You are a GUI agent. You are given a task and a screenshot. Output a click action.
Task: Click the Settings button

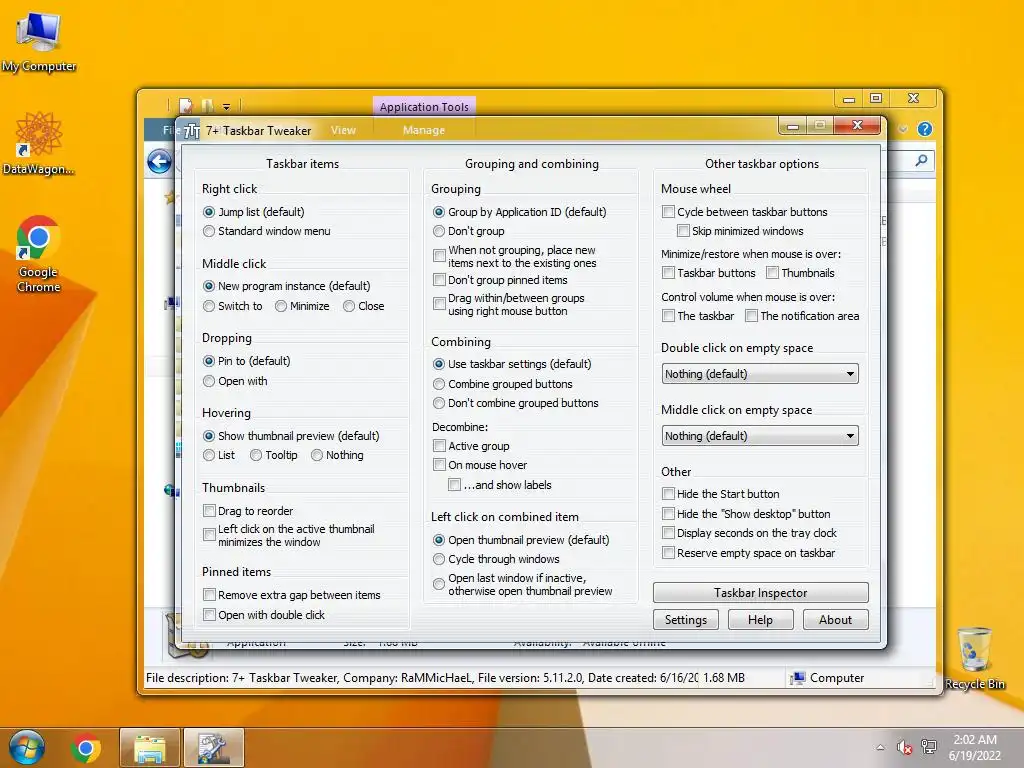(x=686, y=620)
